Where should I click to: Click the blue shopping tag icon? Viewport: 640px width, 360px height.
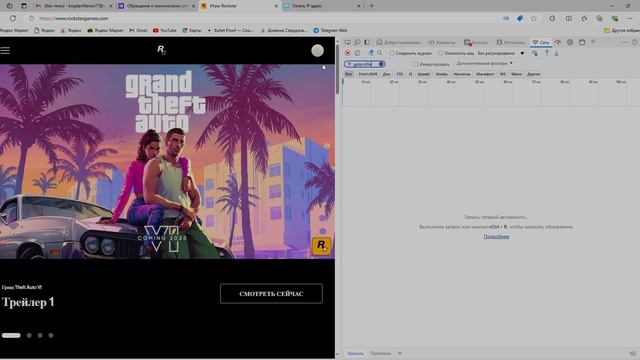(520, 18)
